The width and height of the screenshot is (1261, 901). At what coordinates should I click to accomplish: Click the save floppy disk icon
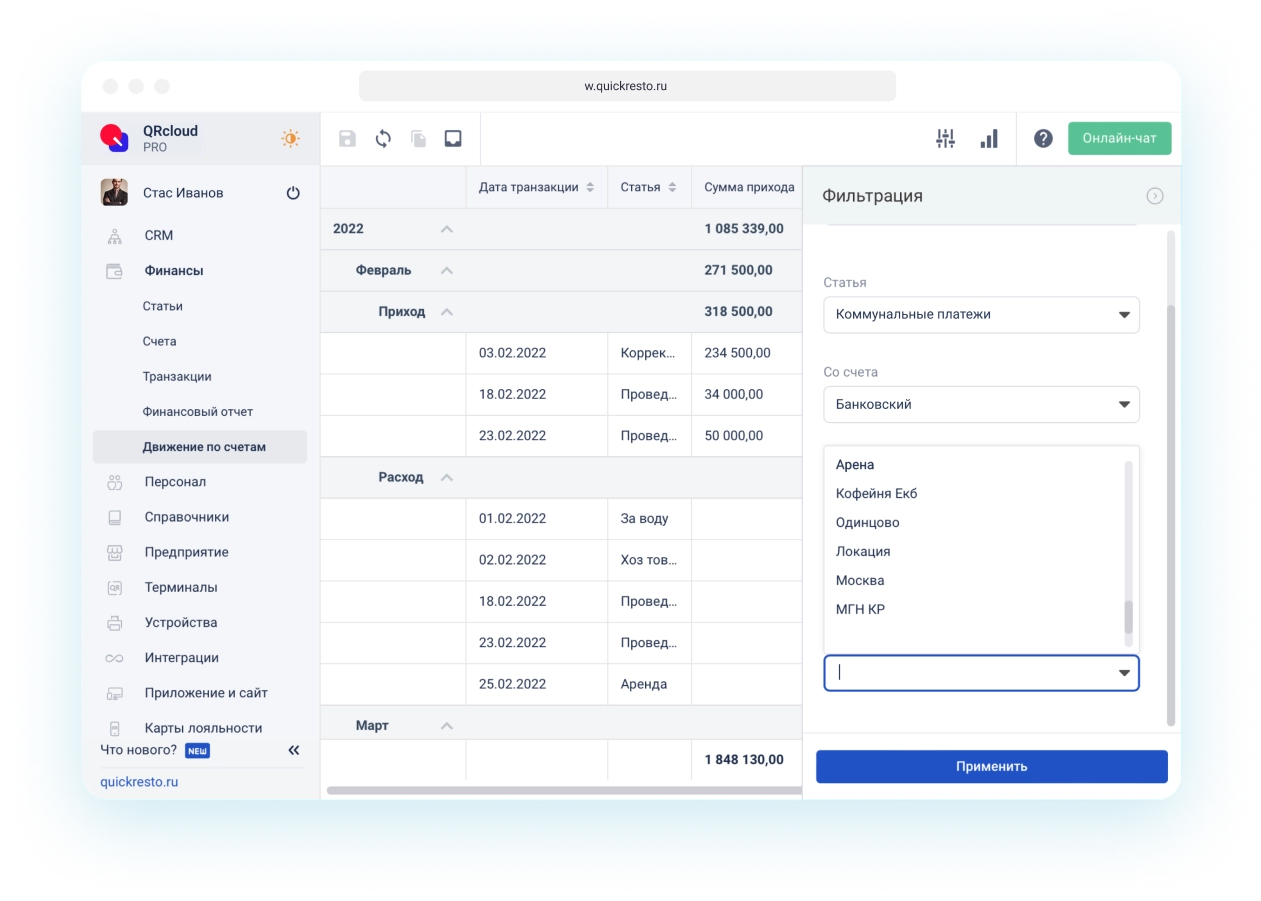click(347, 139)
